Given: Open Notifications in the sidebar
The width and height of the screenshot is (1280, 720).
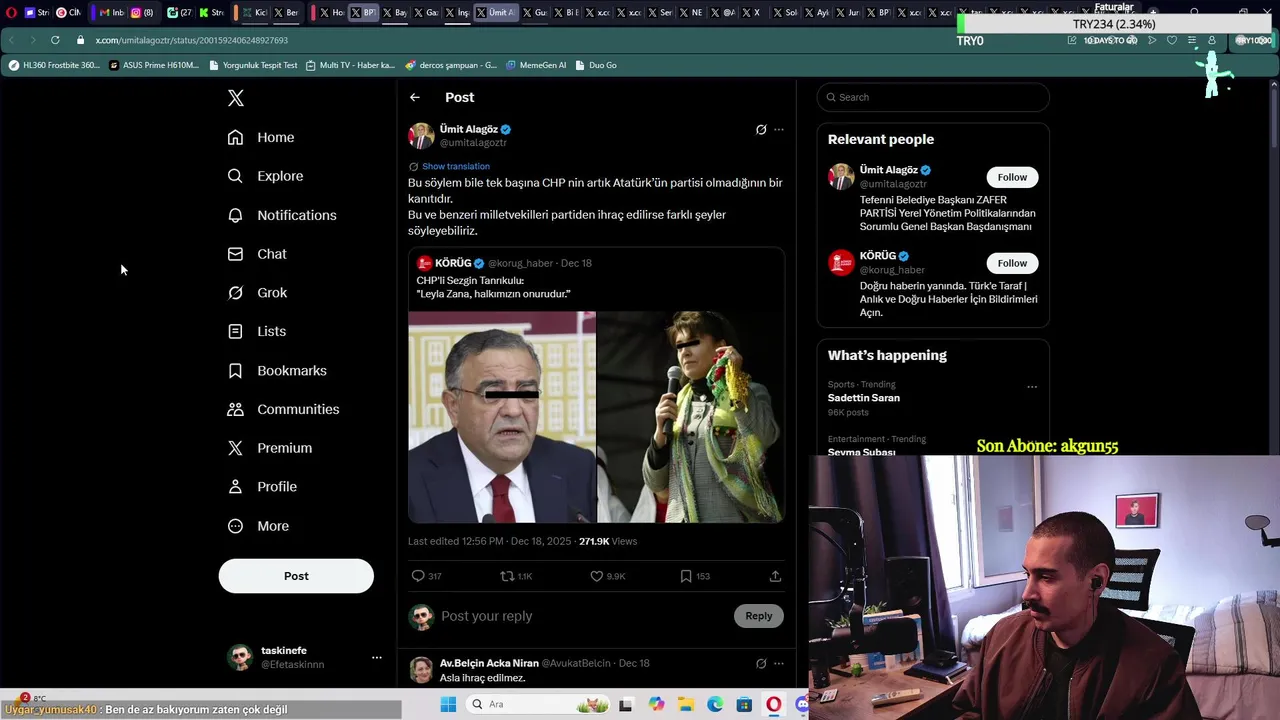Looking at the screenshot, I should [x=282, y=215].
